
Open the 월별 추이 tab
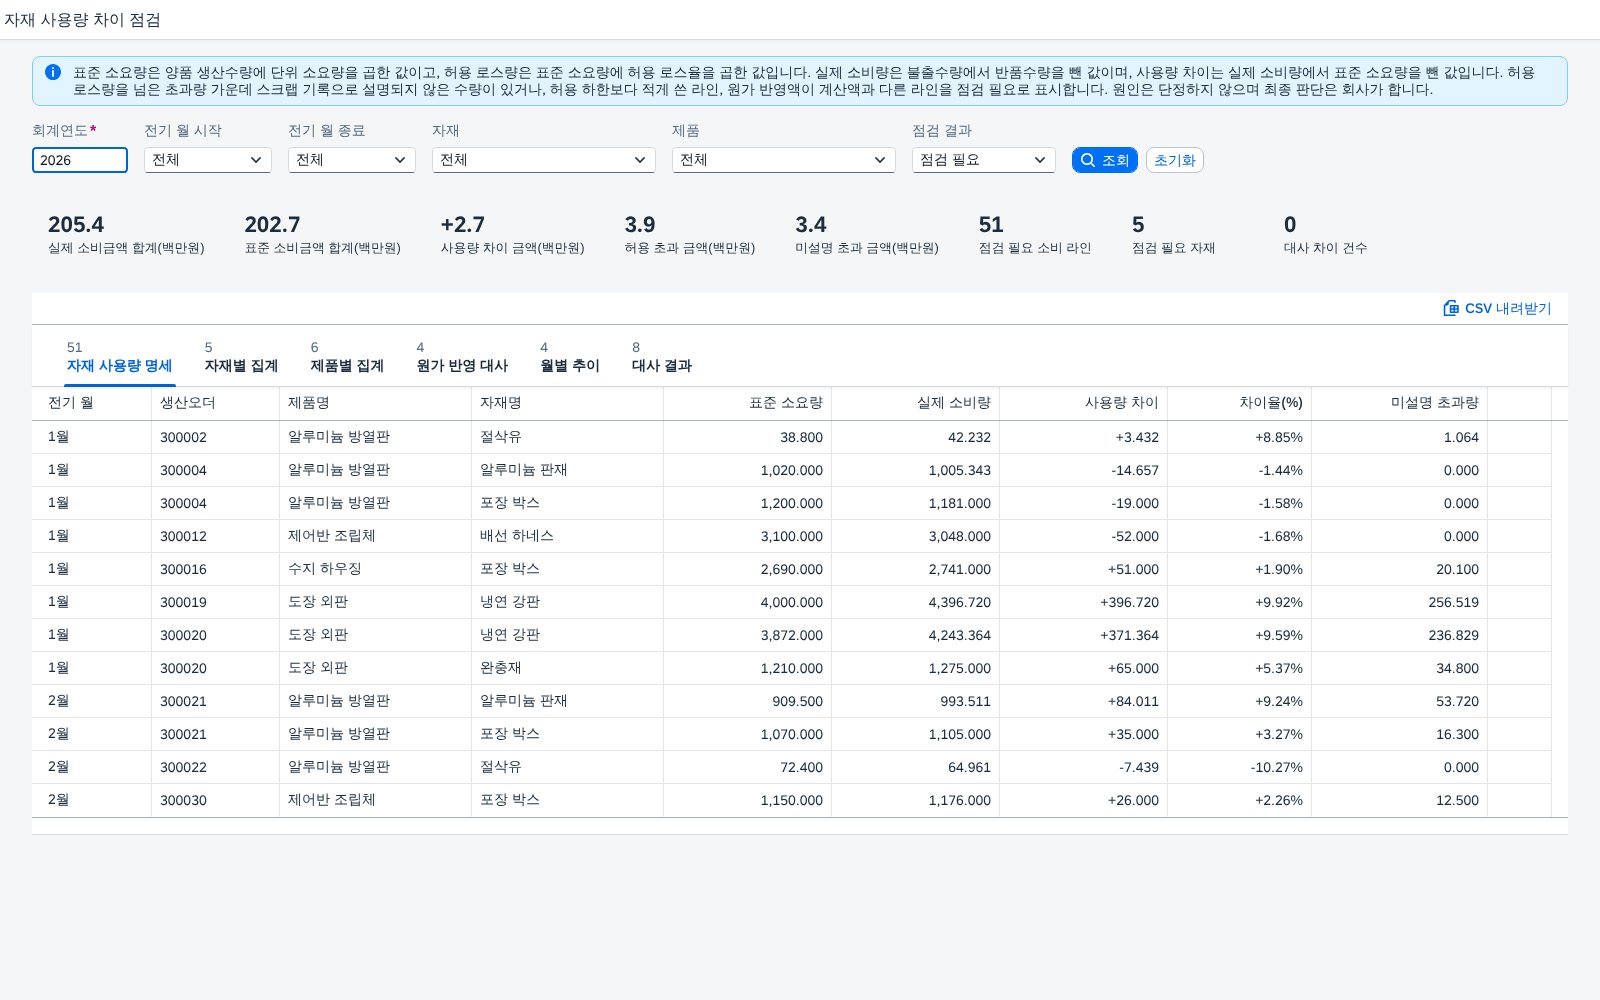[x=570, y=358]
